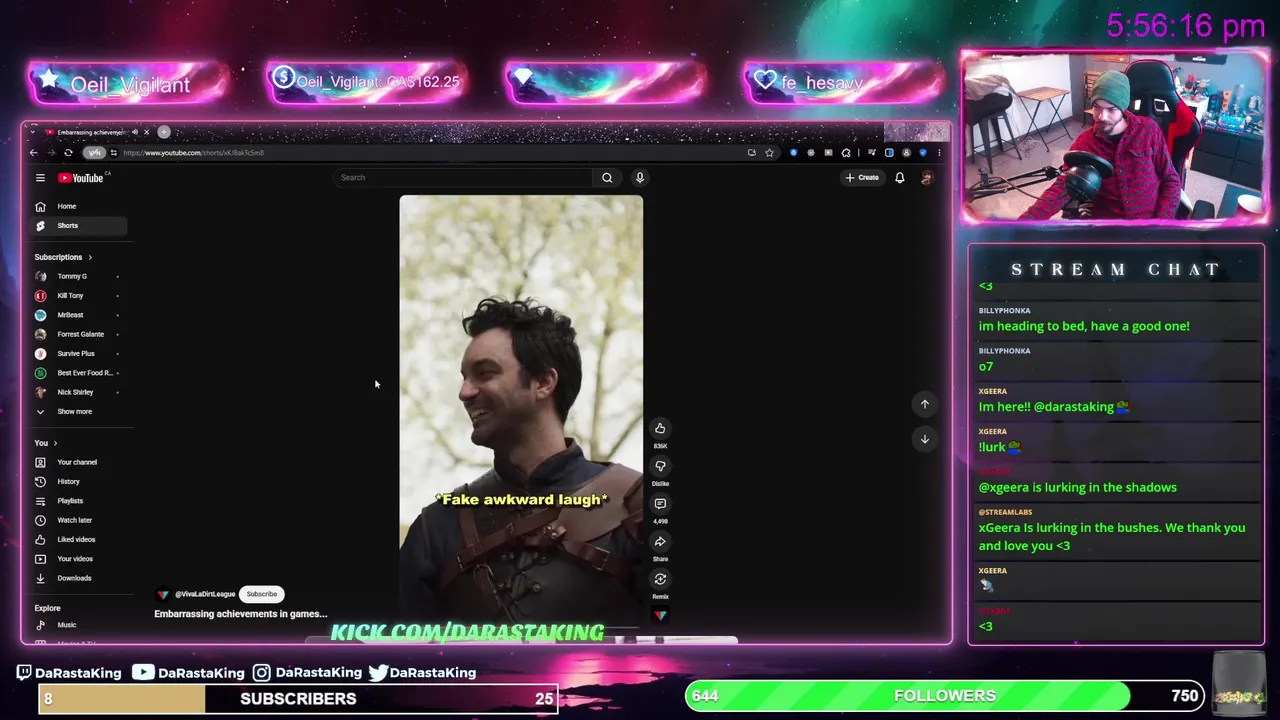Open comments on the Short
The height and width of the screenshot is (720, 1280).
(x=660, y=504)
